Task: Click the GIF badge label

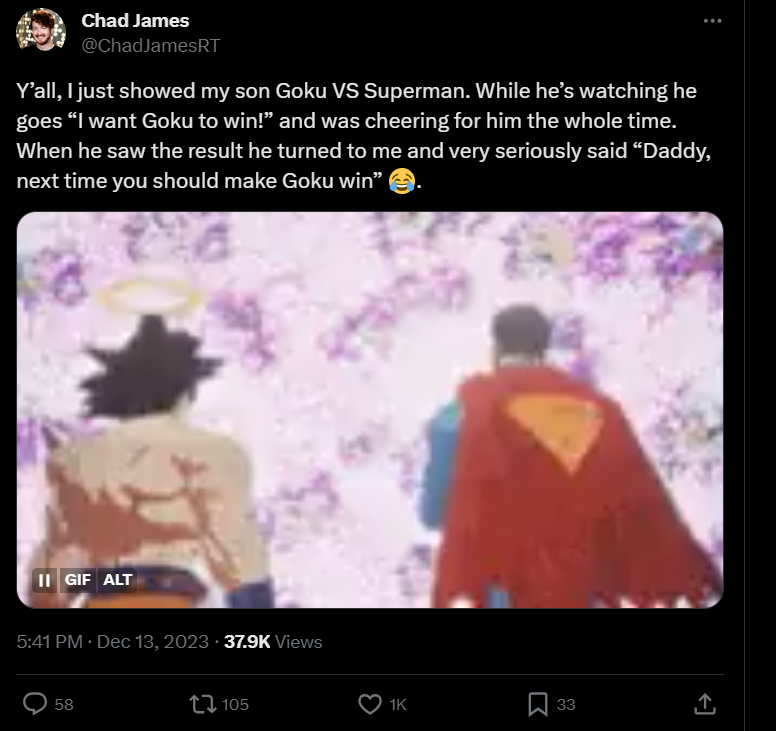Action: pyautogui.click(x=78, y=580)
